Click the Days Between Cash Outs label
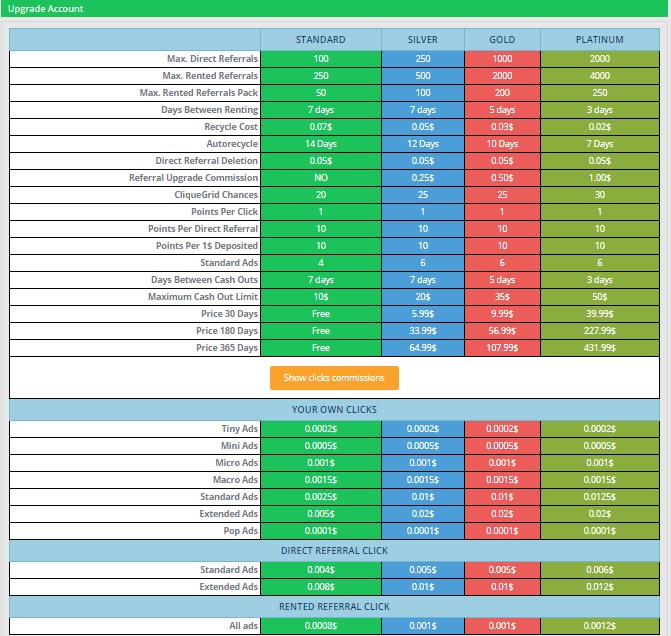671x636 pixels. tap(204, 280)
